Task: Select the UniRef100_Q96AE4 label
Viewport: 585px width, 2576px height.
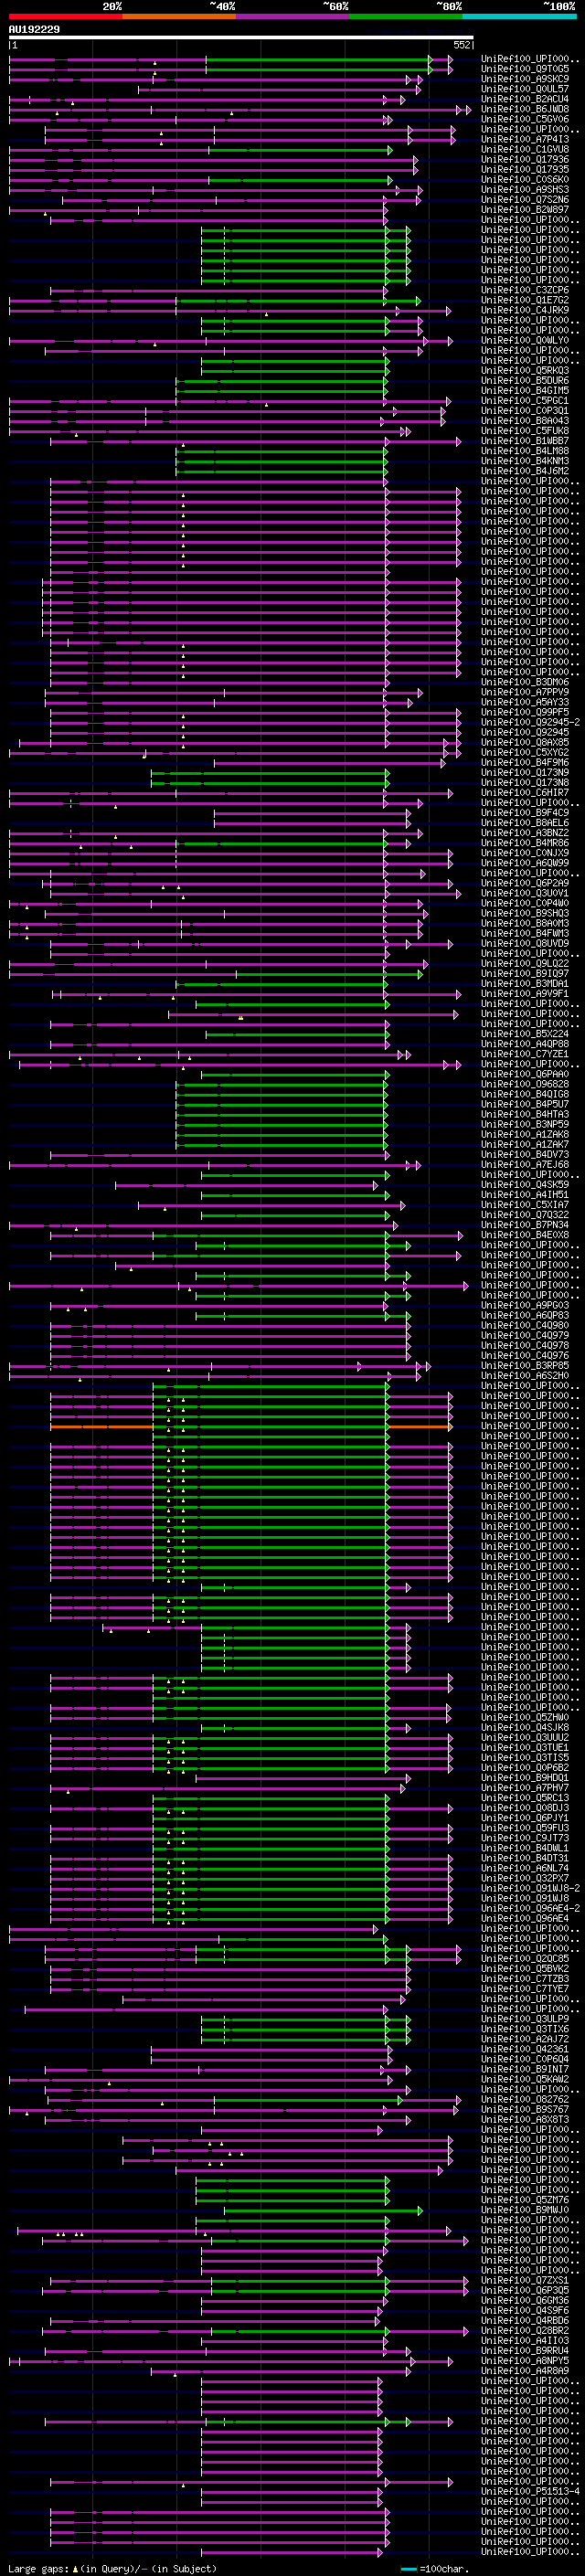Action: point(525,1918)
